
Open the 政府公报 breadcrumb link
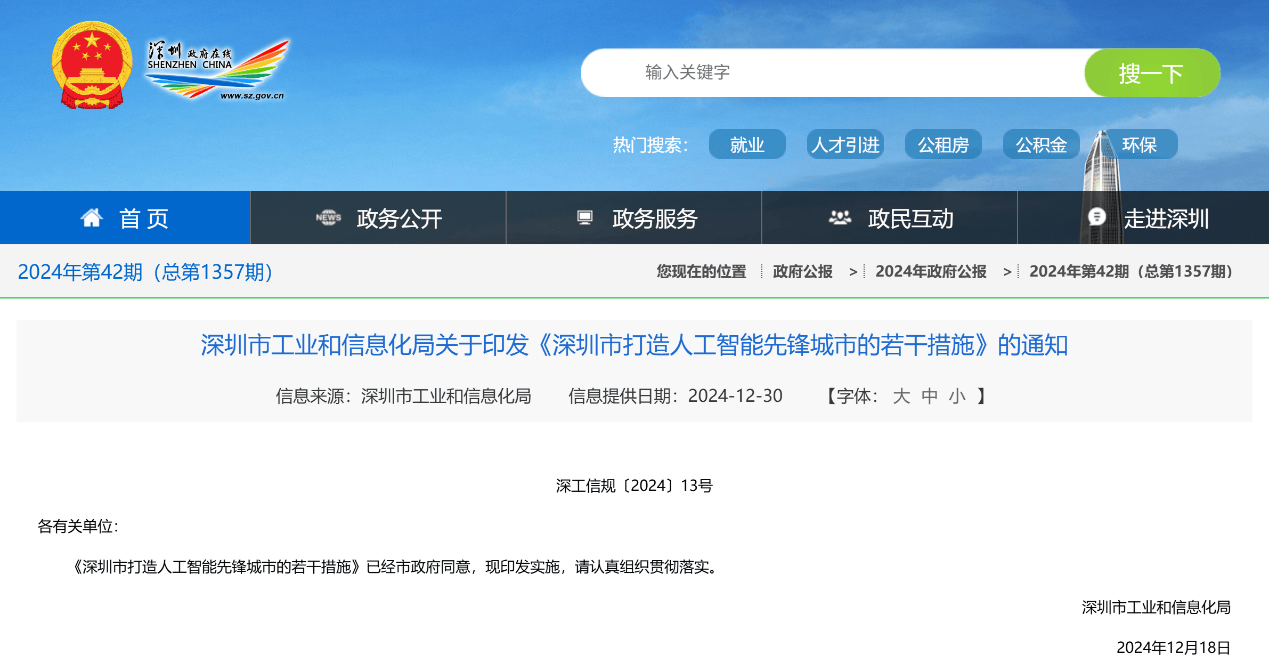tap(802, 271)
